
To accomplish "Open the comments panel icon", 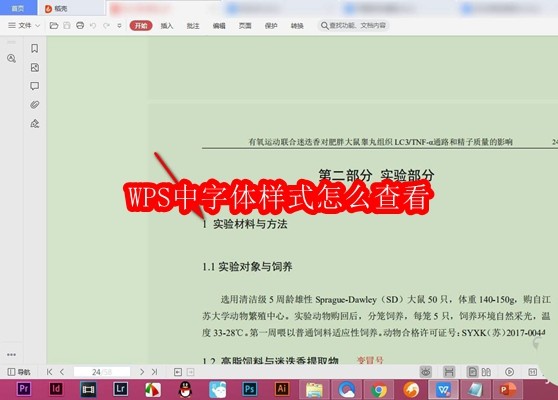I will coord(35,86).
